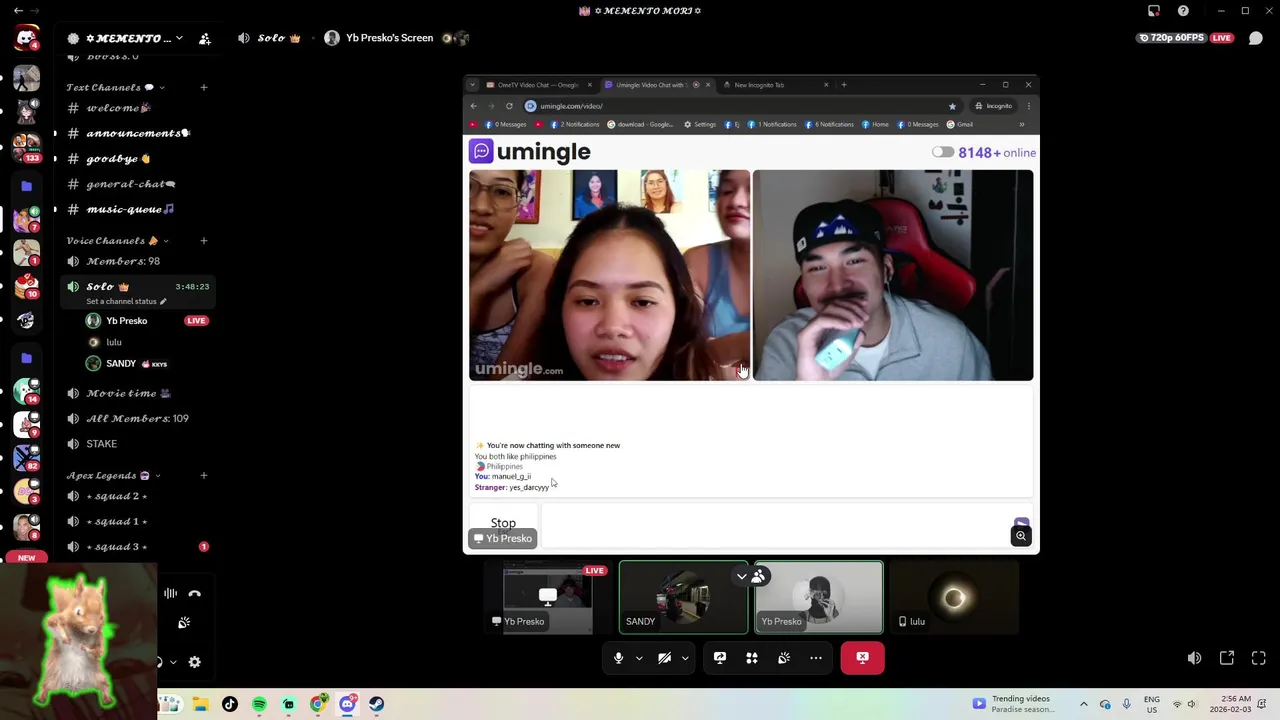
Task: Select the SANDY participant tile
Action: pyautogui.click(x=683, y=597)
